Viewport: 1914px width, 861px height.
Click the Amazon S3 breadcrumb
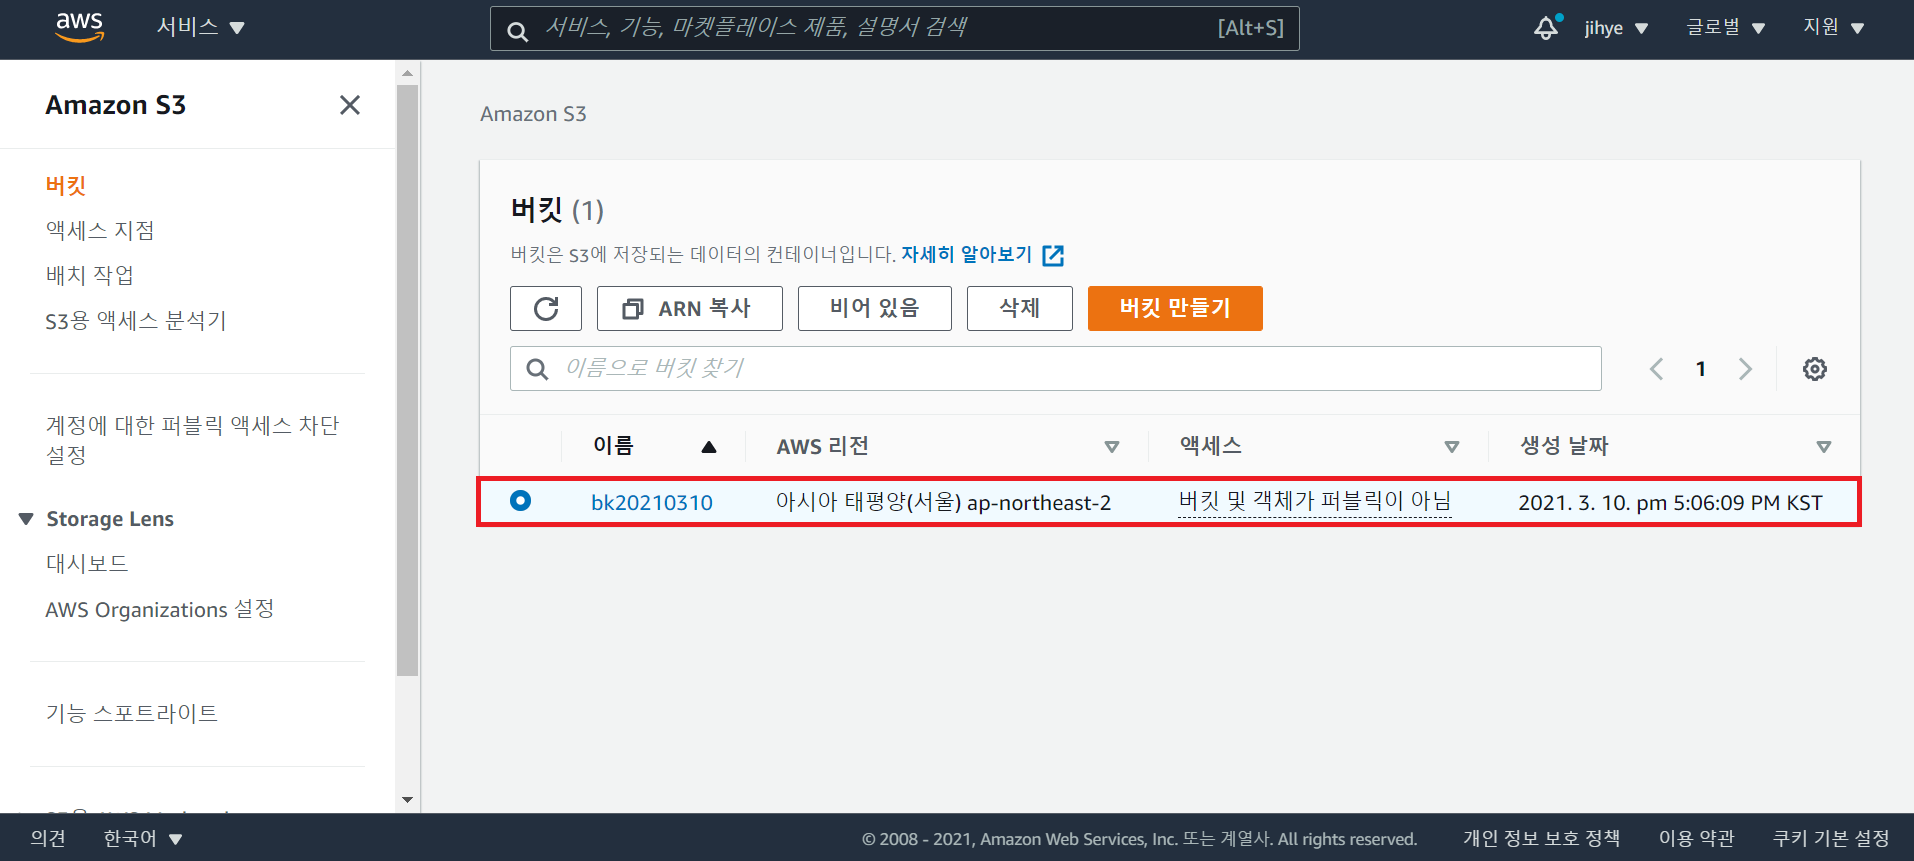point(533,114)
